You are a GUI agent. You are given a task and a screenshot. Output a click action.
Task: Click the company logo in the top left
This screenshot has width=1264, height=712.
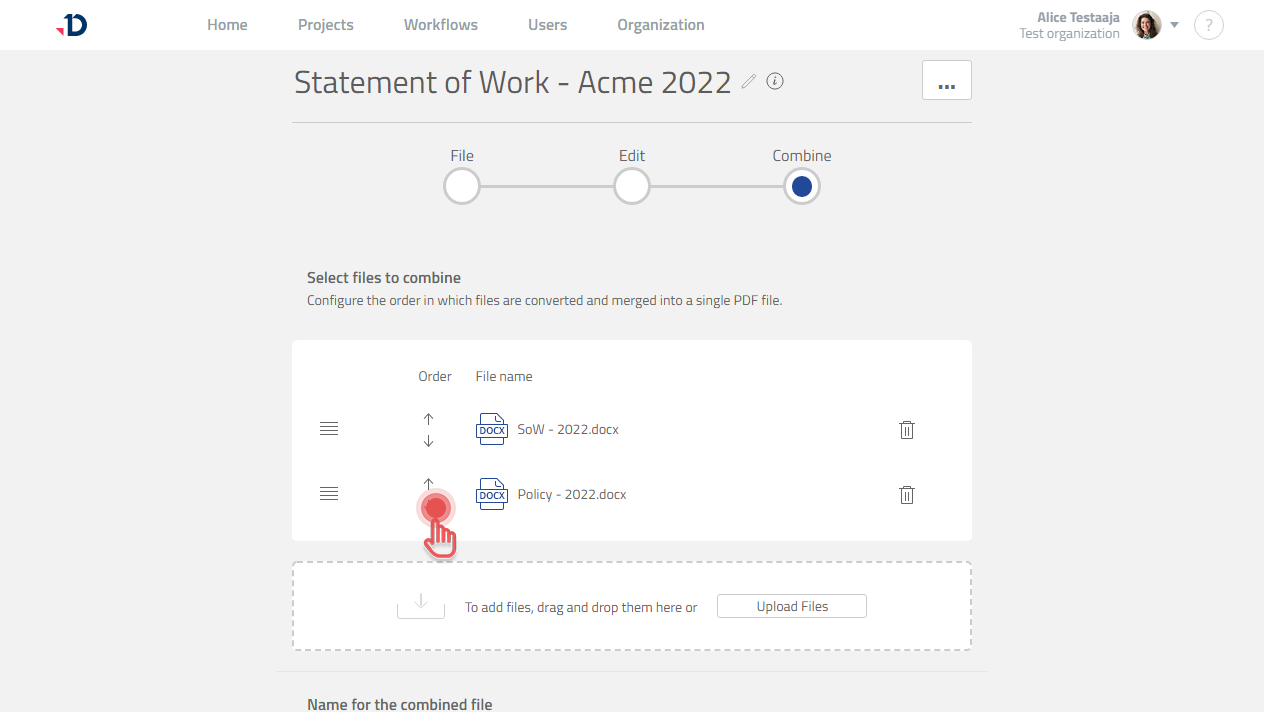(71, 24)
